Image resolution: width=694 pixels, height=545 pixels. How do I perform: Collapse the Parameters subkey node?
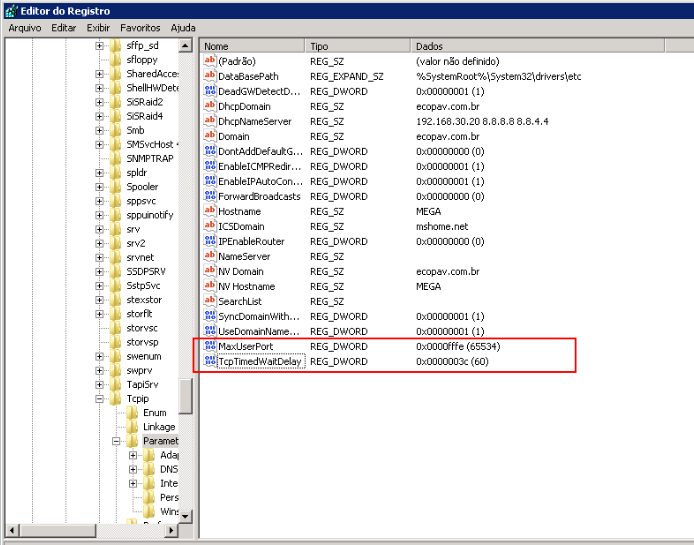(x=116, y=441)
